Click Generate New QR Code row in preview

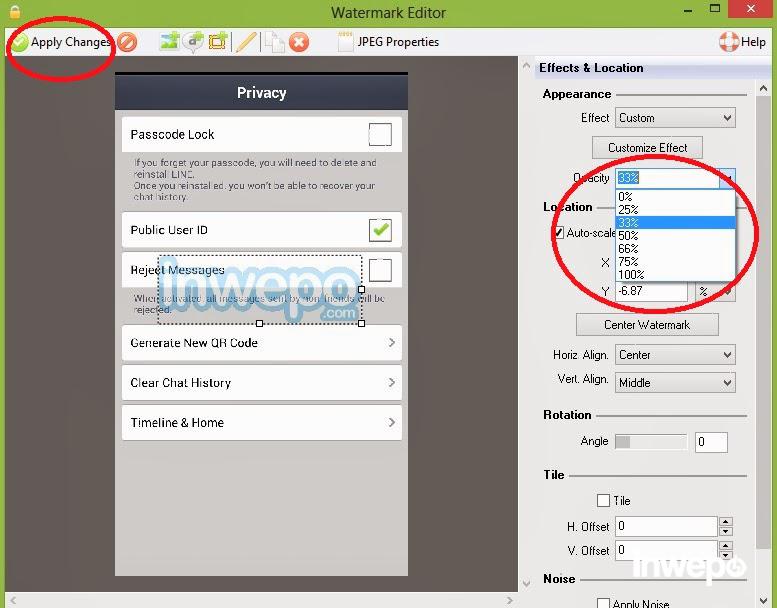pyautogui.click(x=262, y=342)
